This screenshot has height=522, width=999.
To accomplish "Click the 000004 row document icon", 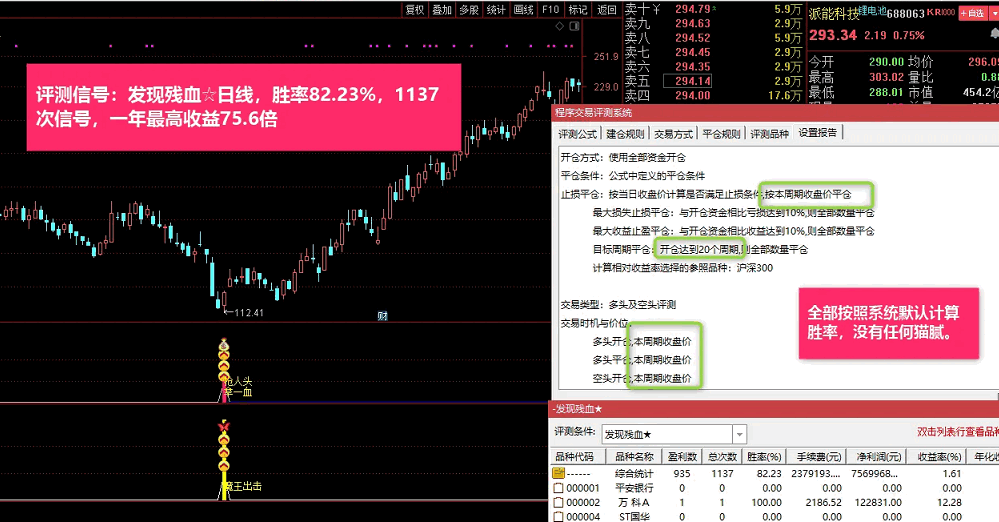I will tap(558, 516).
